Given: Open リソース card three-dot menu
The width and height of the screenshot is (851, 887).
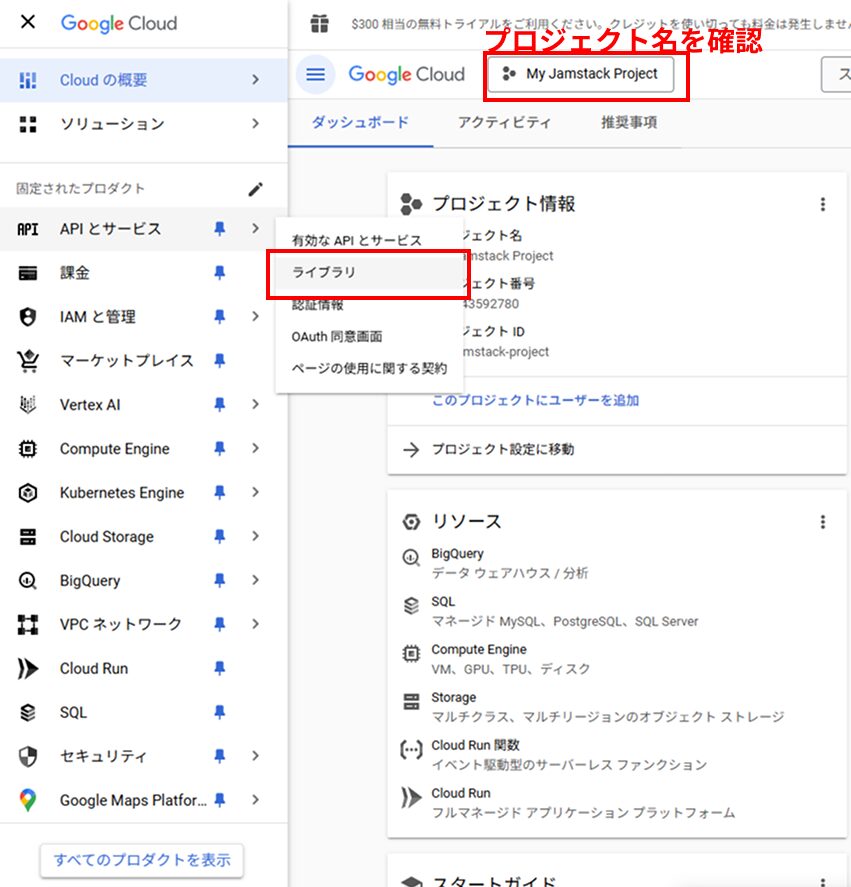Looking at the screenshot, I should coord(823,522).
